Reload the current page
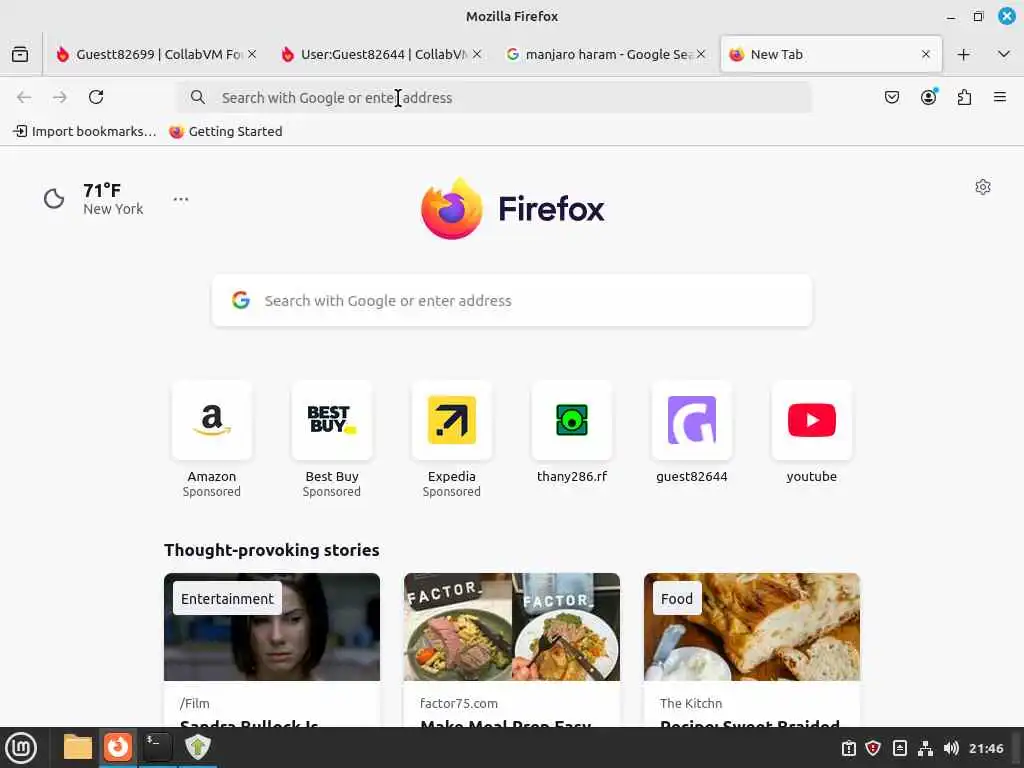Viewport: 1024px width, 768px height. point(96,97)
